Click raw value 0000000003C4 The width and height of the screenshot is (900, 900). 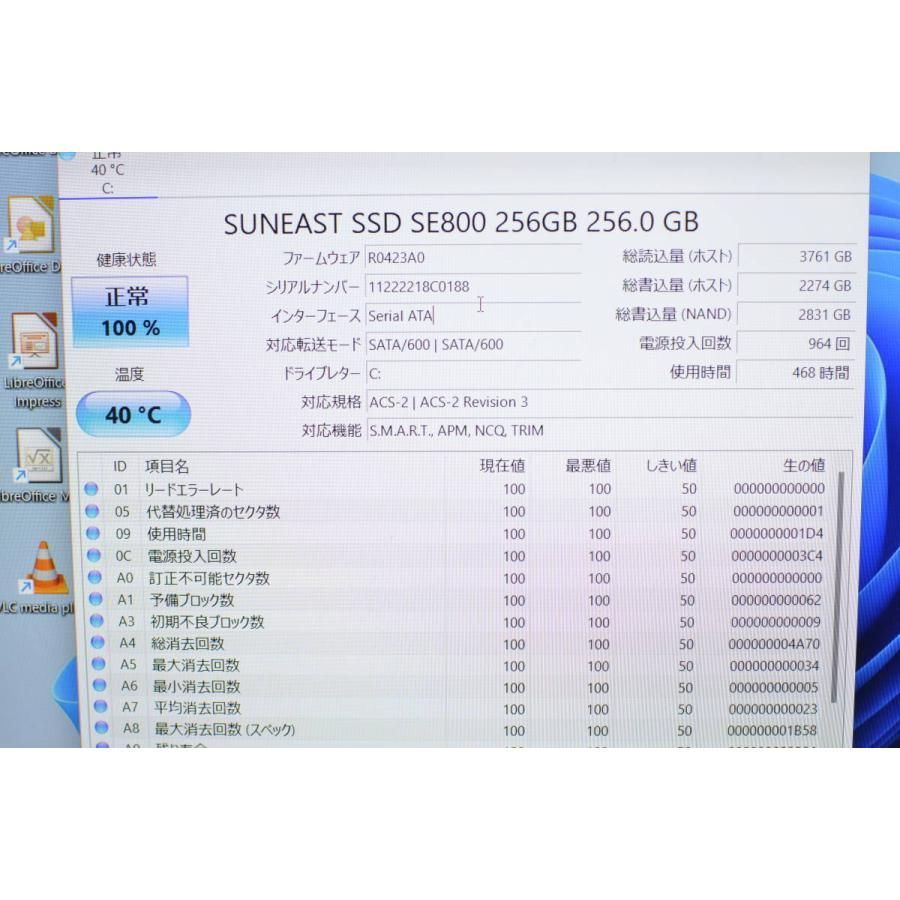tap(777, 556)
